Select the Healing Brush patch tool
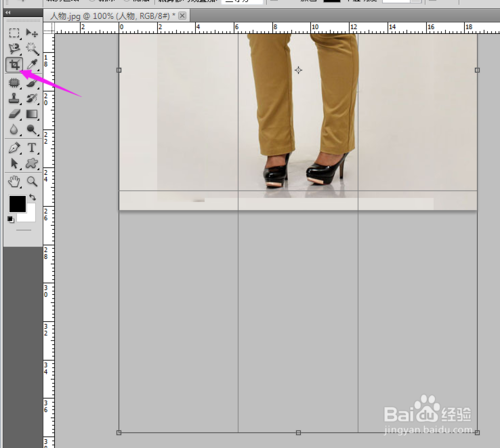 14,82
